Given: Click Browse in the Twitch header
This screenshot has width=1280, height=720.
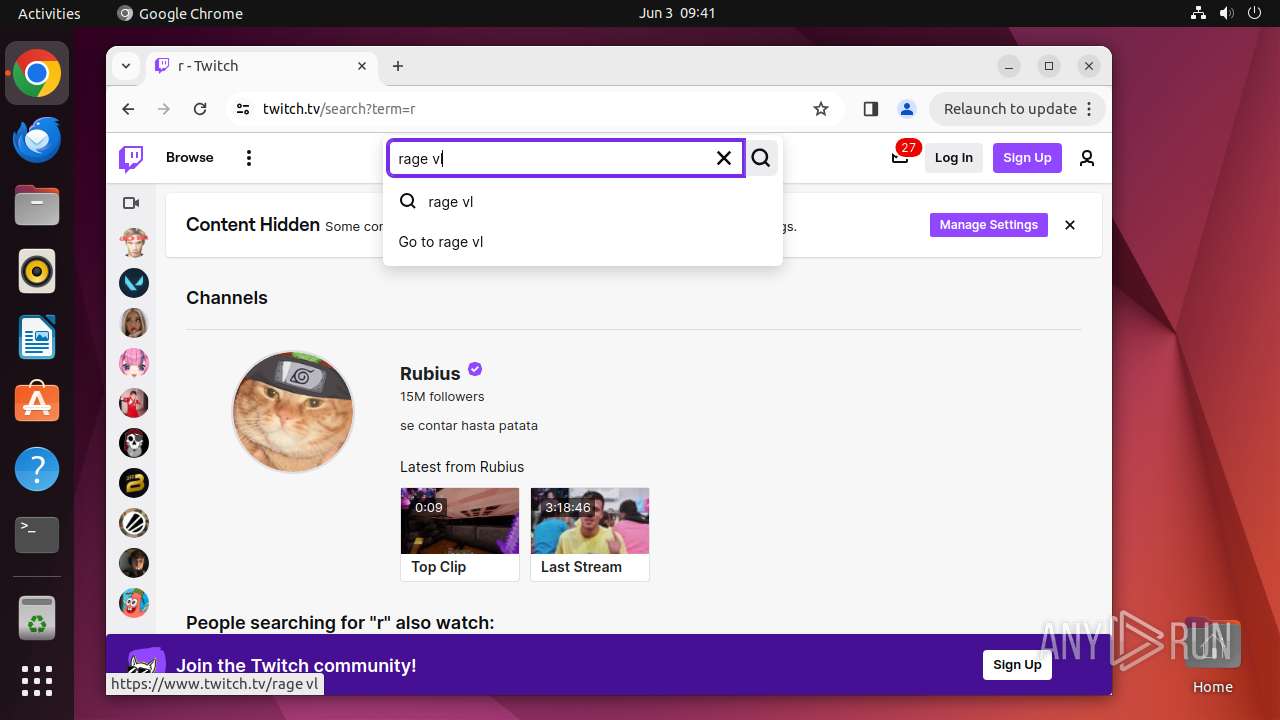Looking at the screenshot, I should pyautogui.click(x=190, y=158).
